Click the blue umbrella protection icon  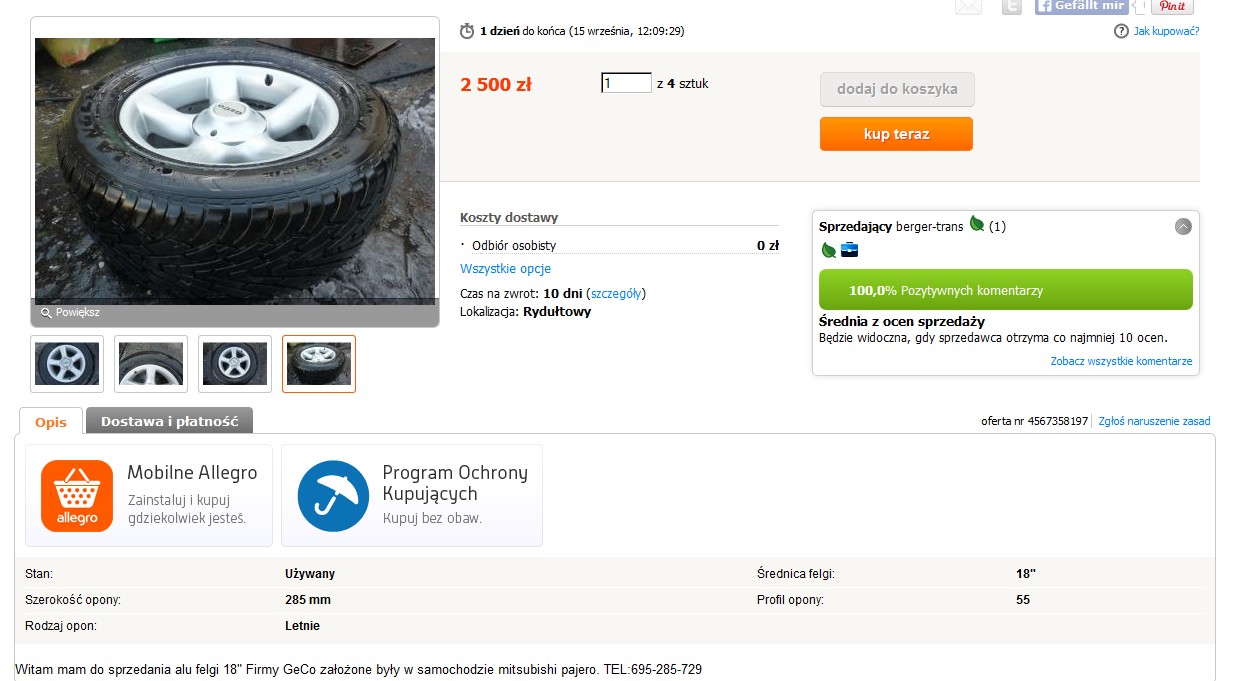click(333, 496)
